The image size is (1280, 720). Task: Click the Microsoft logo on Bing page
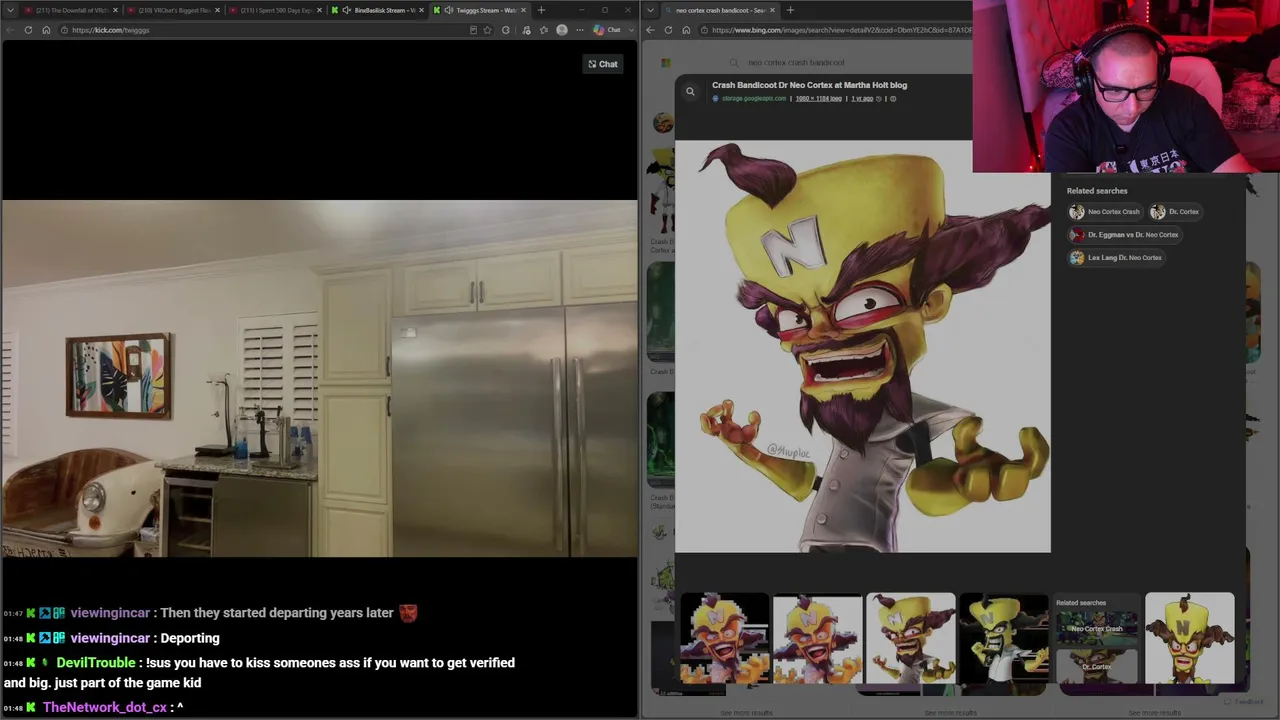click(x=665, y=63)
